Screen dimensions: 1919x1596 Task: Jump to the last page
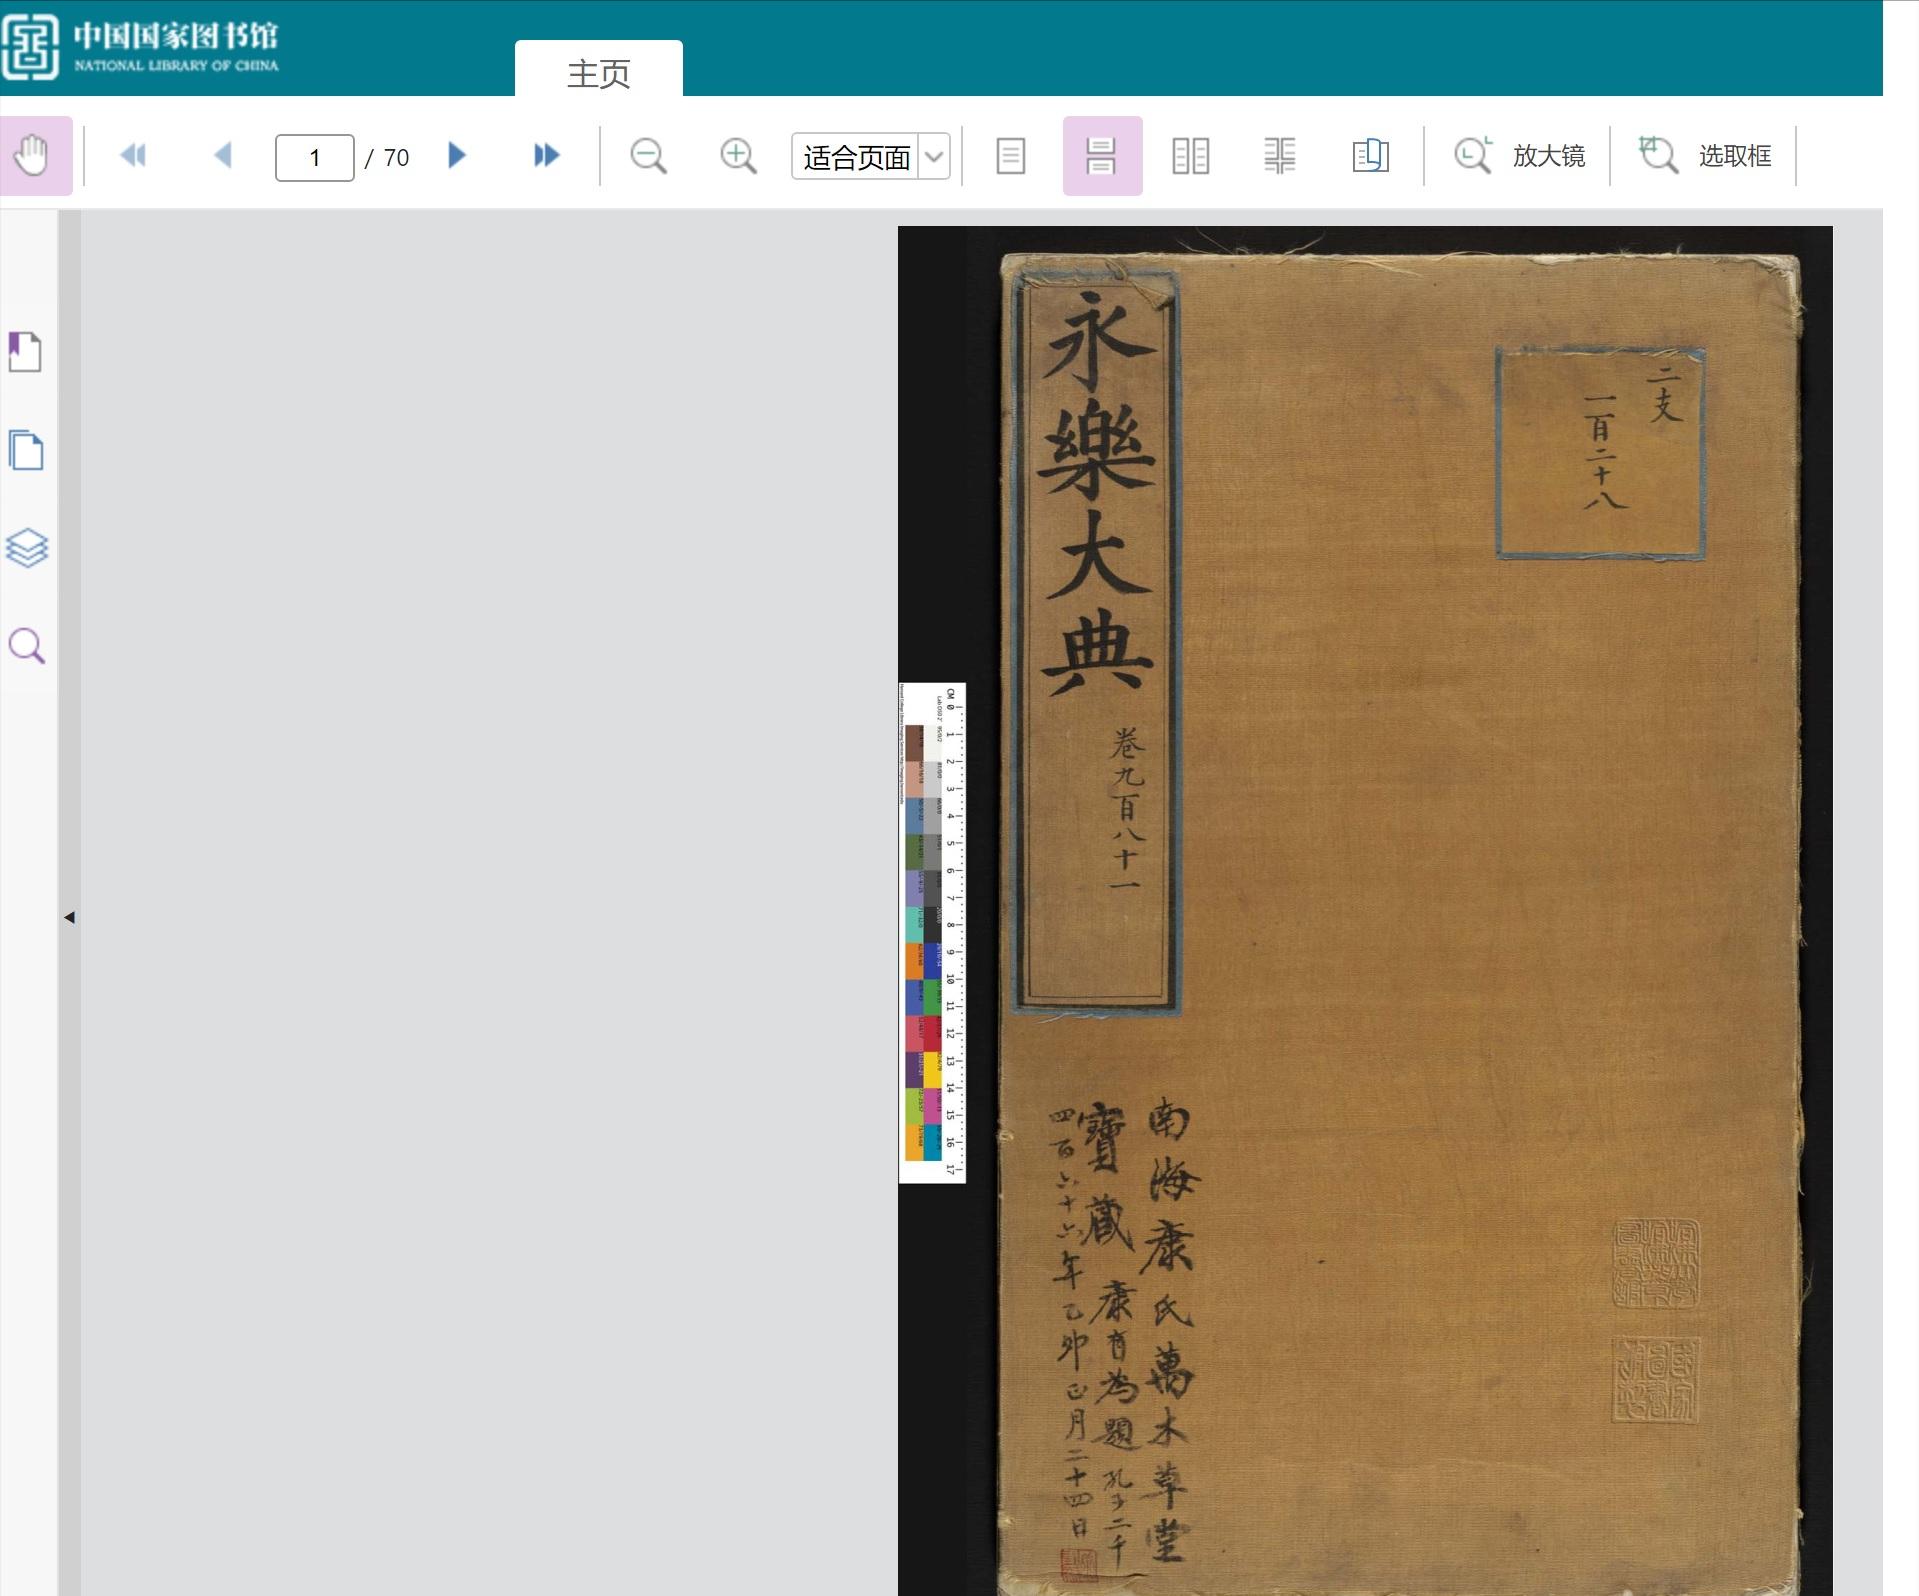click(x=546, y=156)
